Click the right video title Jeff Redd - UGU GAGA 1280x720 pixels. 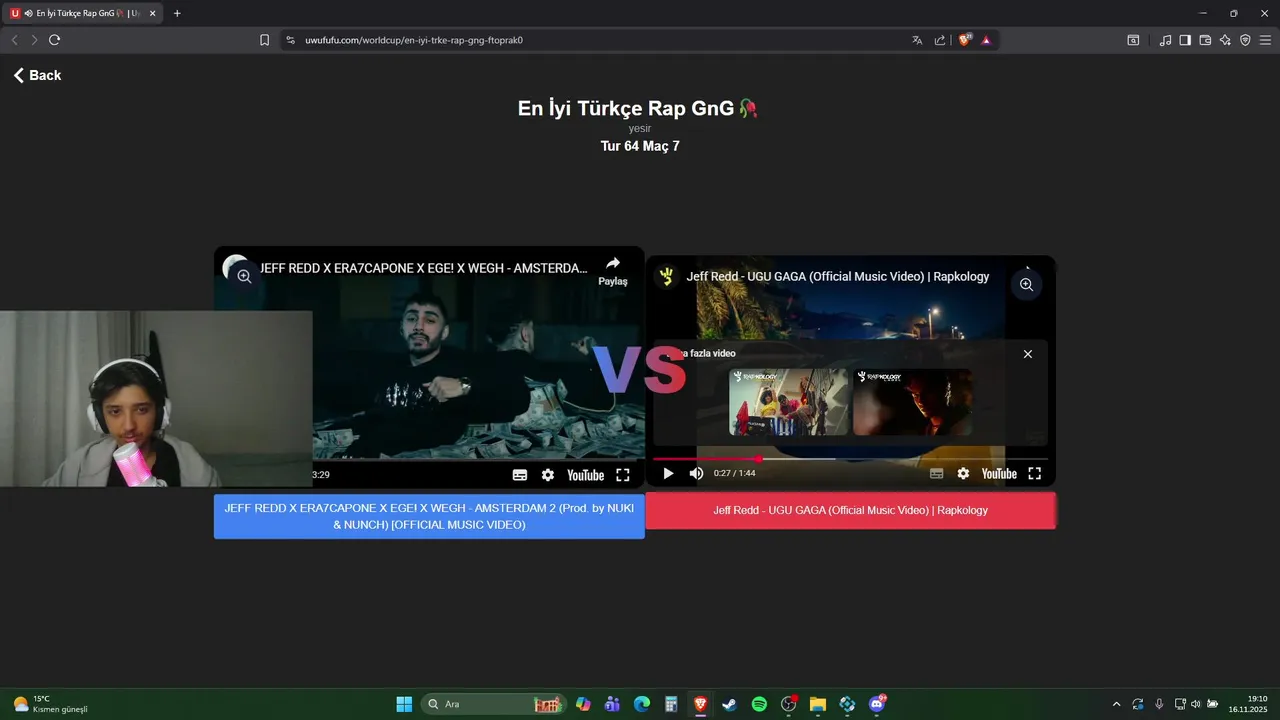click(x=838, y=276)
